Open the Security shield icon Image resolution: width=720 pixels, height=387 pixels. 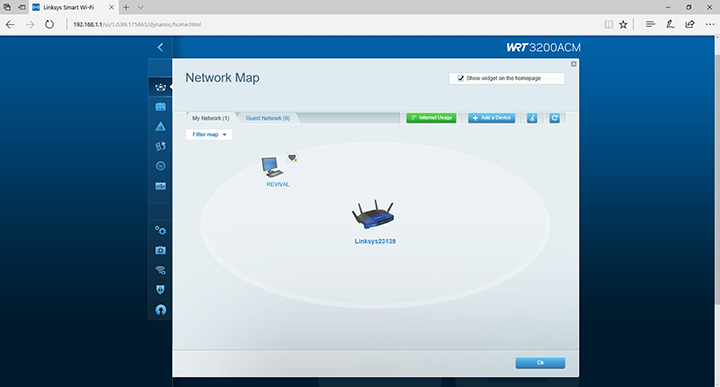(x=160, y=290)
